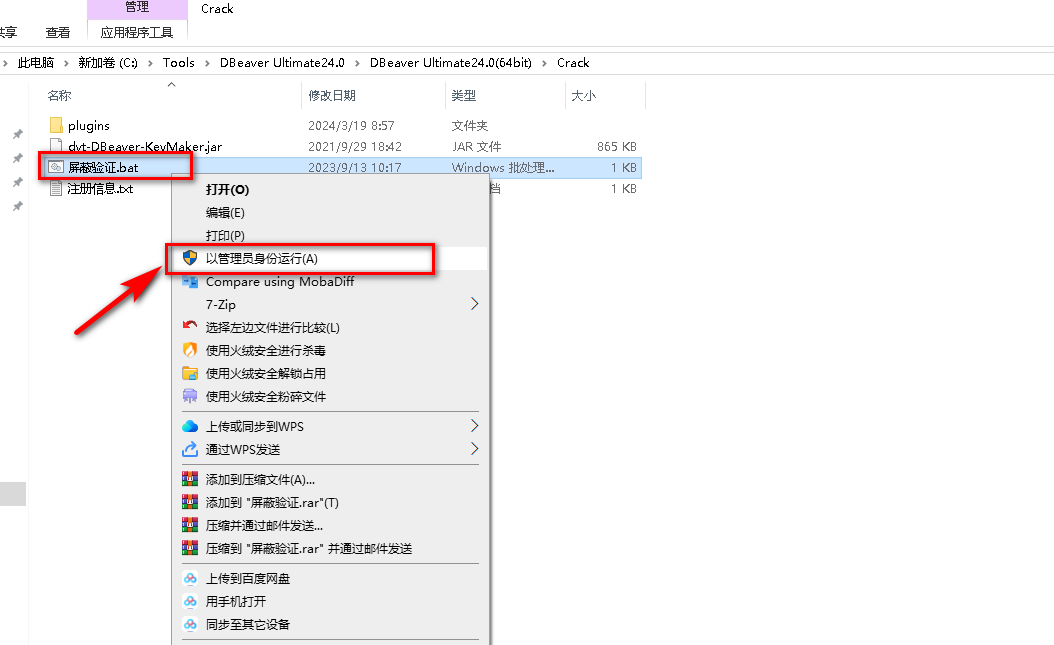Expand the 上传或同步到WPS submenu arrow
The height and width of the screenshot is (645, 1054).
[x=475, y=426]
